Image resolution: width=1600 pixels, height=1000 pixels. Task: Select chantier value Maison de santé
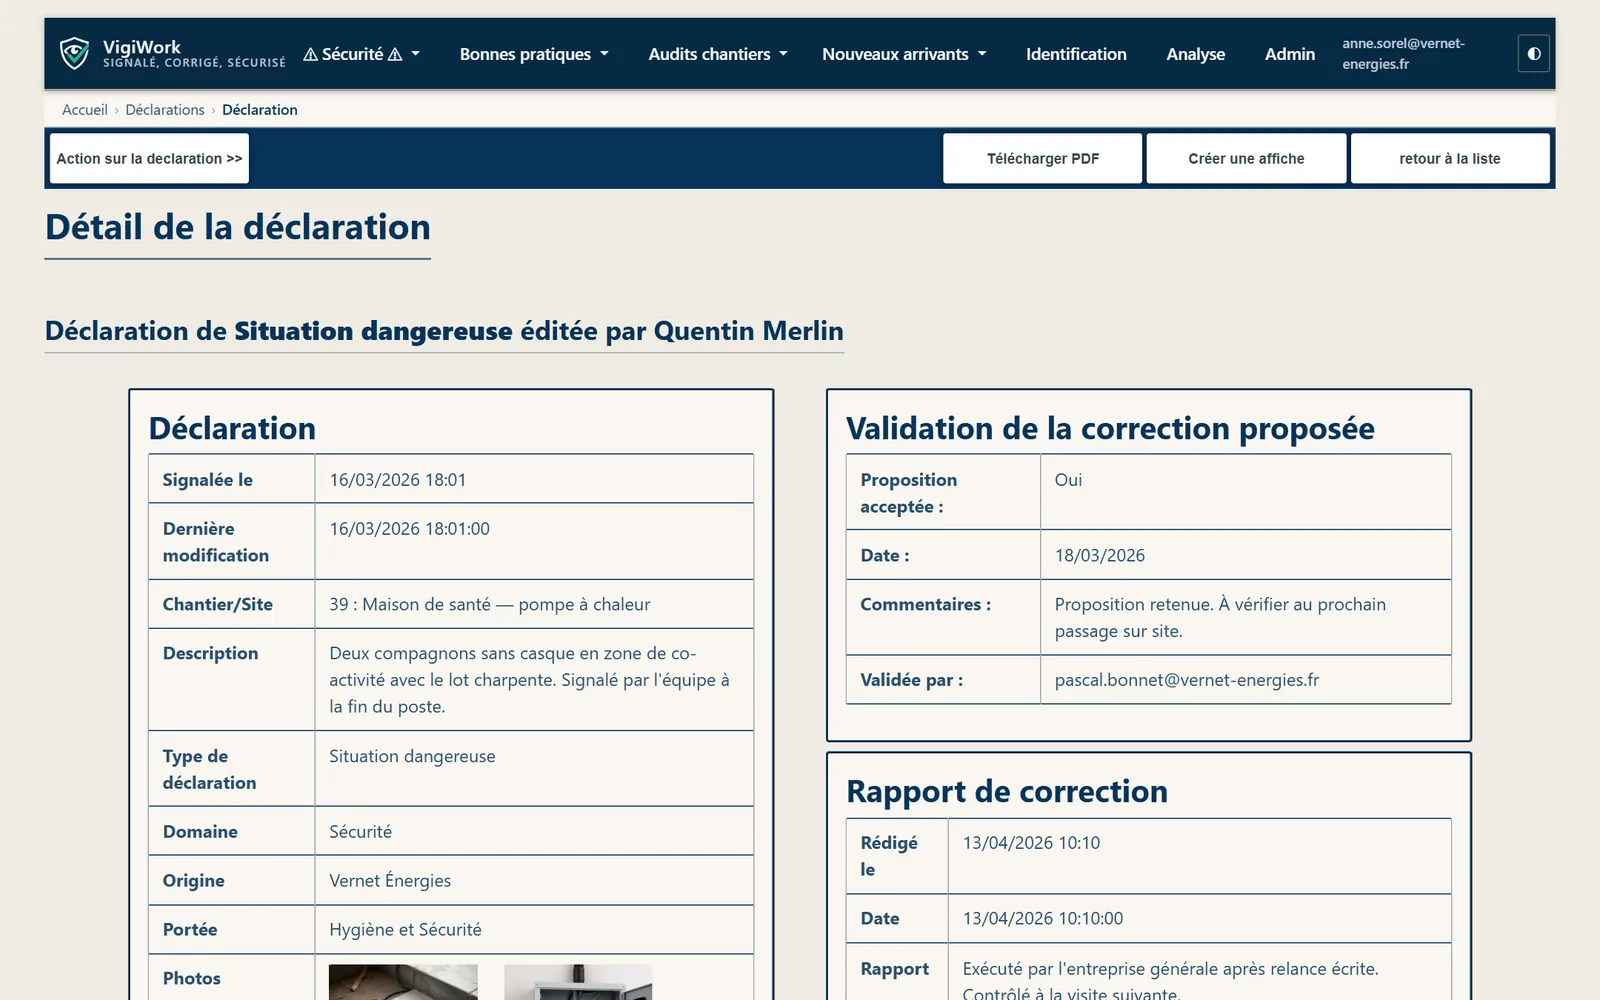490,604
